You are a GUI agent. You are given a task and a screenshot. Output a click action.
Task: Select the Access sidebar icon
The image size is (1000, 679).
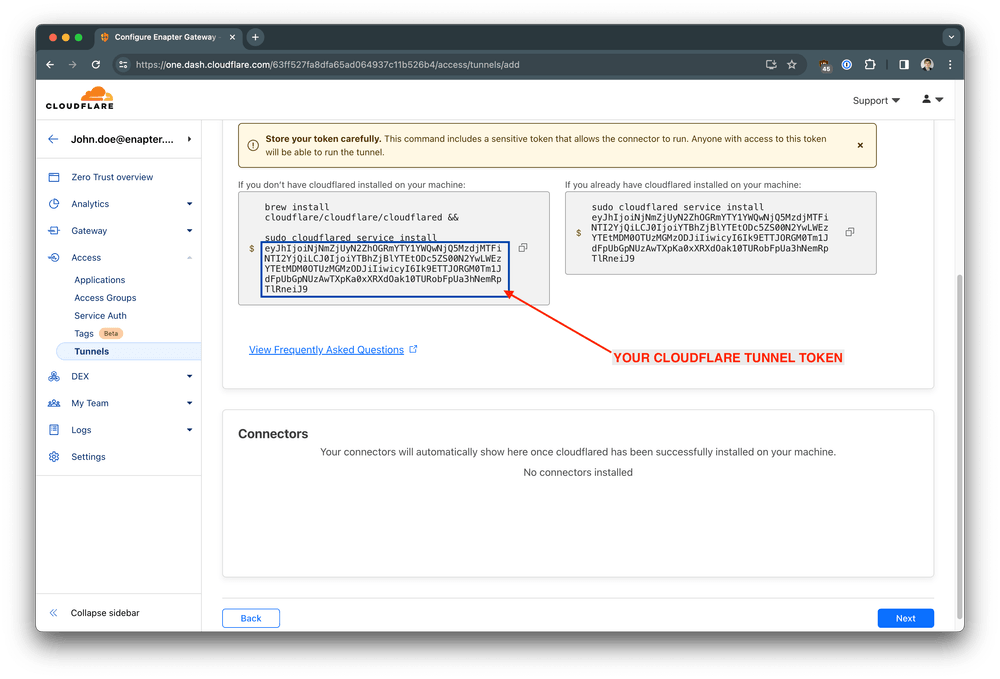pyautogui.click(x=54, y=257)
